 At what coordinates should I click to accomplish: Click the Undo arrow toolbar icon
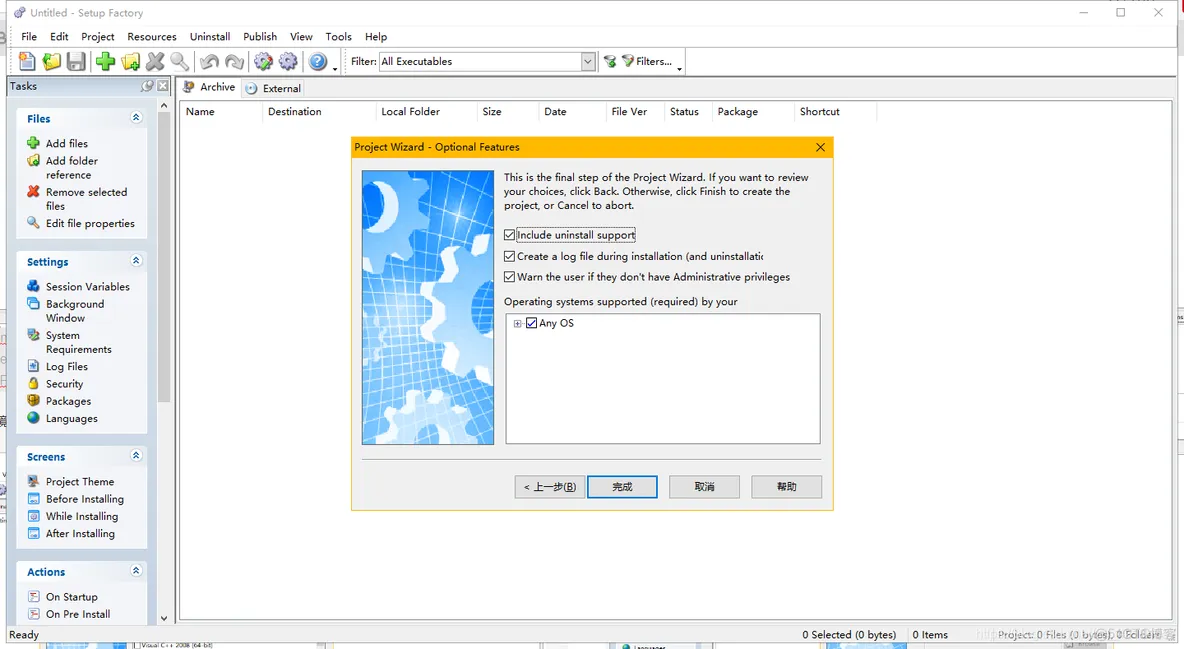pos(209,62)
